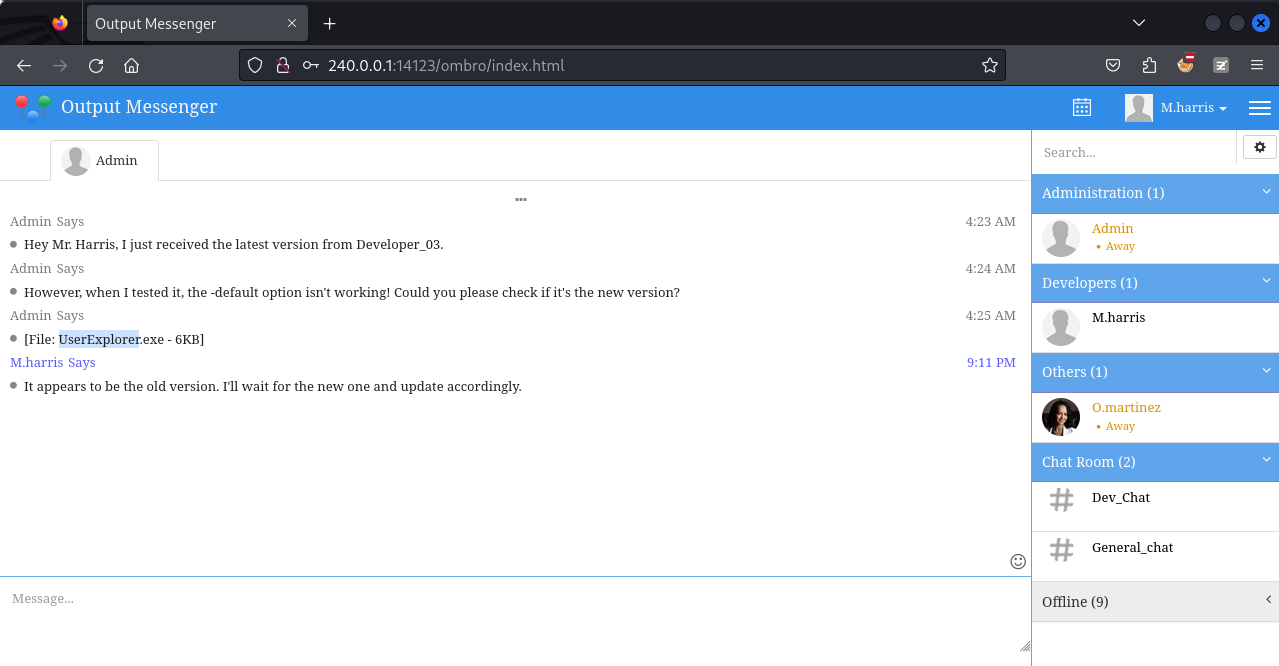This screenshot has width=1279, height=666.
Task: Open chat with O.martinez
Action: 1155,417
